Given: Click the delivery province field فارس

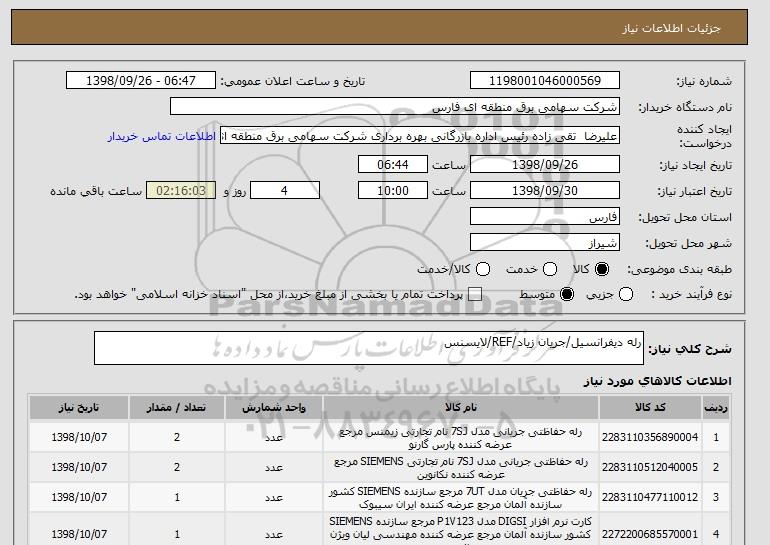Looking at the screenshot, I should (545, 217).
